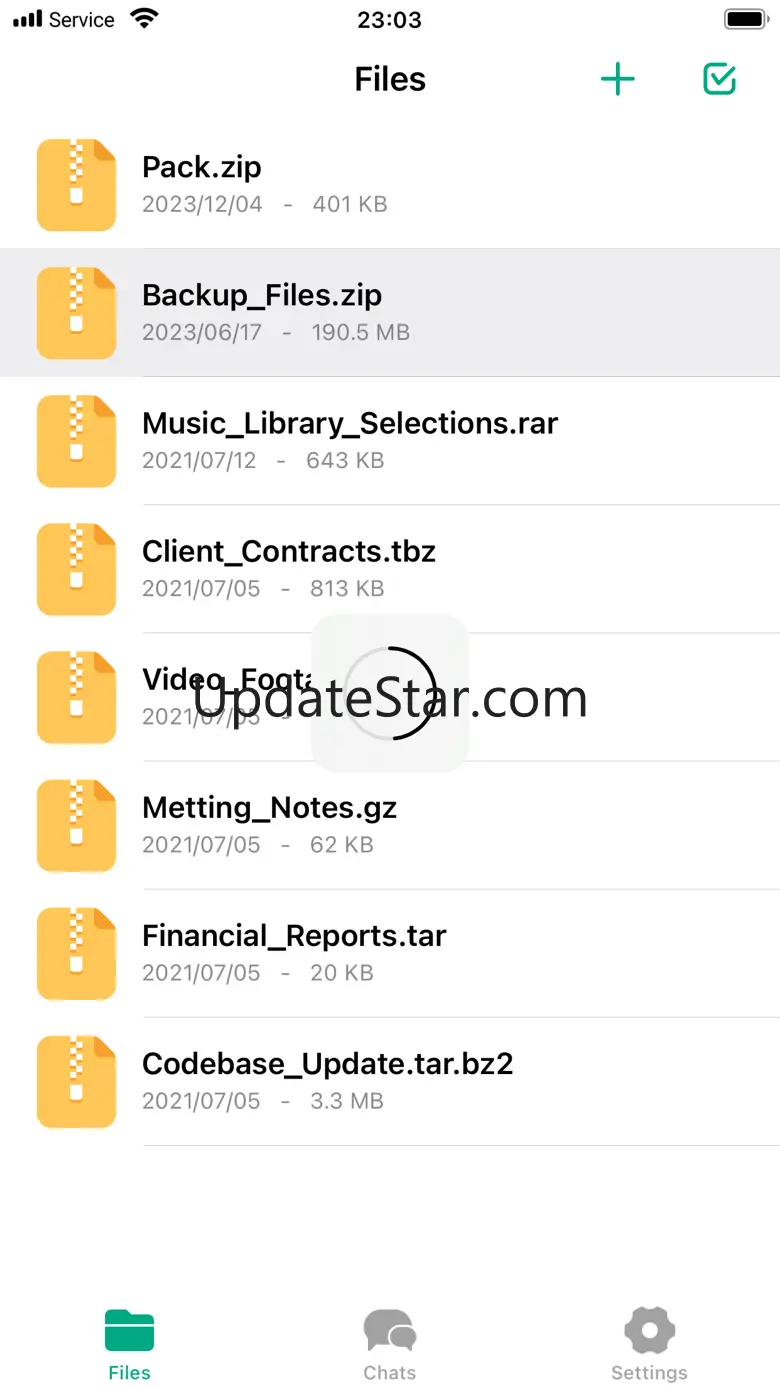
Task: Tap the Backup_Files.zip archive icon
Action: pos(77,313)
